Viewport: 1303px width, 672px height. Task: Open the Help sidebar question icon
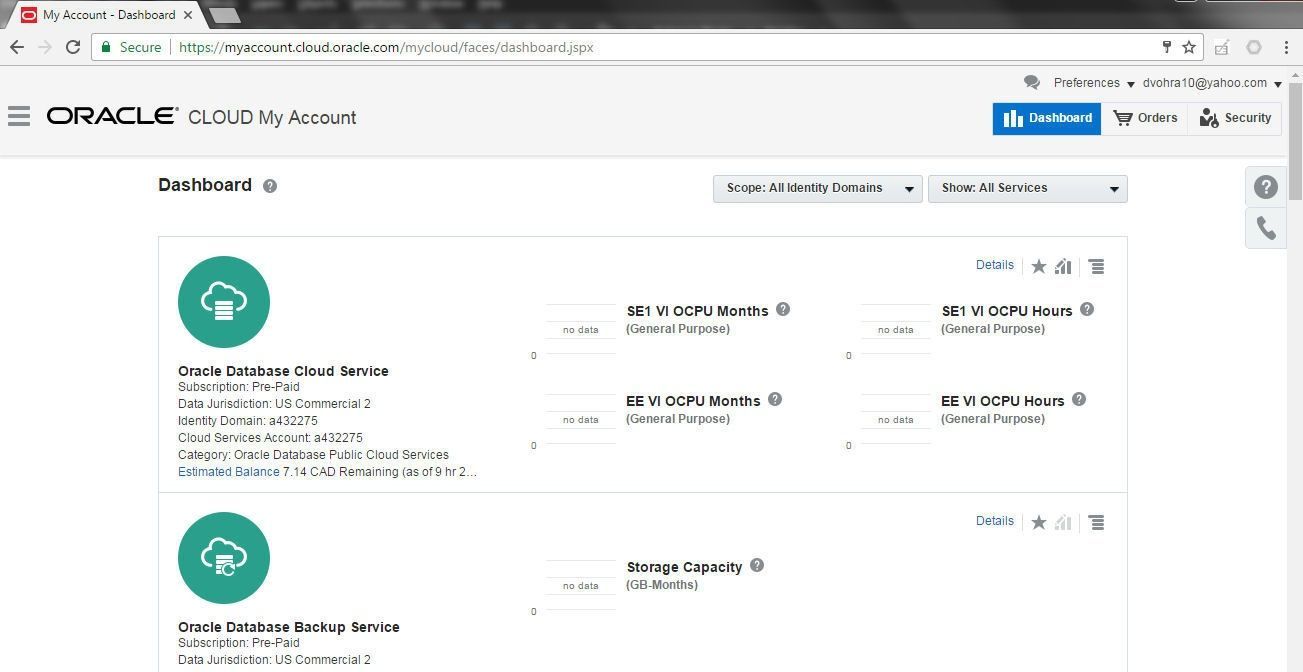pyautogui.click(x=1266, y=187)
